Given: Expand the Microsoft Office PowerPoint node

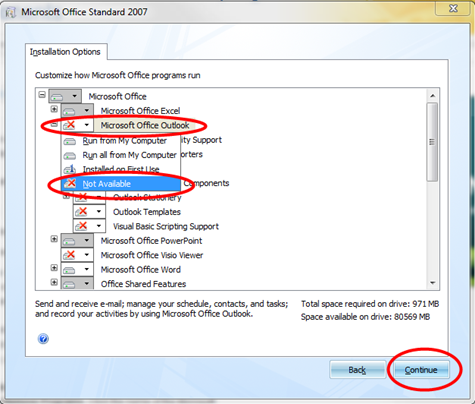Looking at the screenshot, I should tap(54, 239).
